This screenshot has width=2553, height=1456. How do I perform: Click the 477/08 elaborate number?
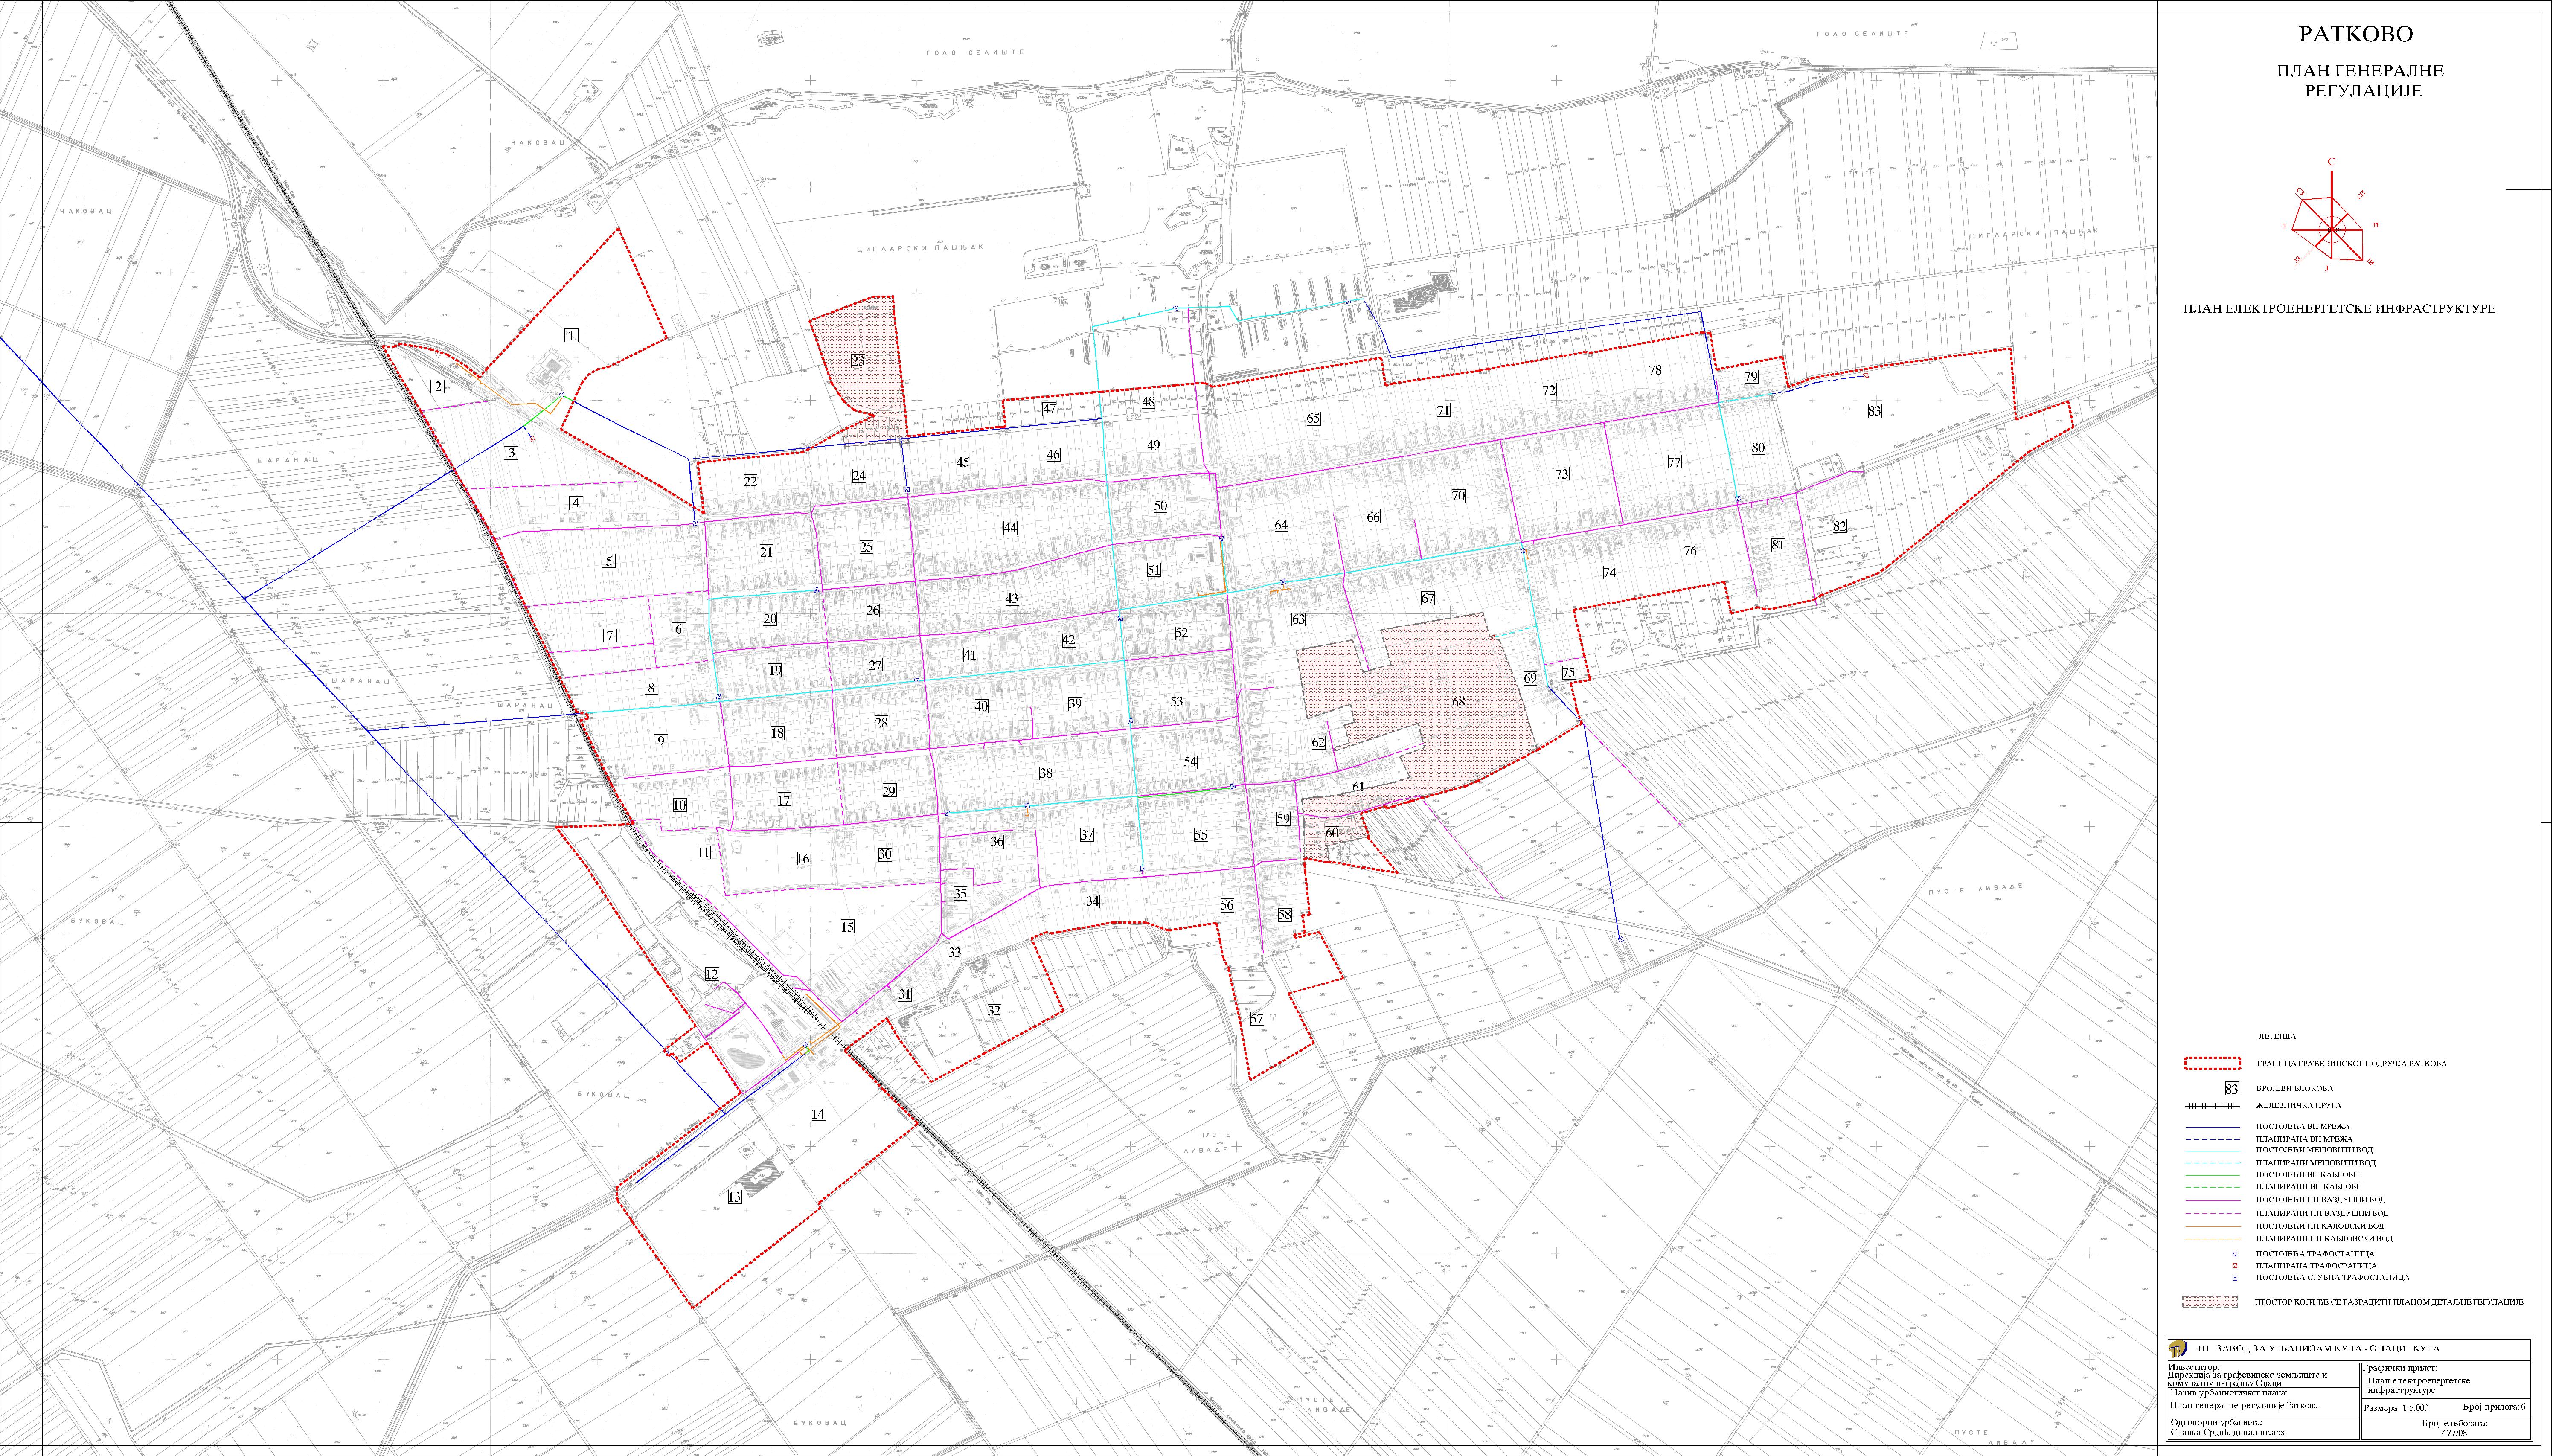tap(2454, 1433)
